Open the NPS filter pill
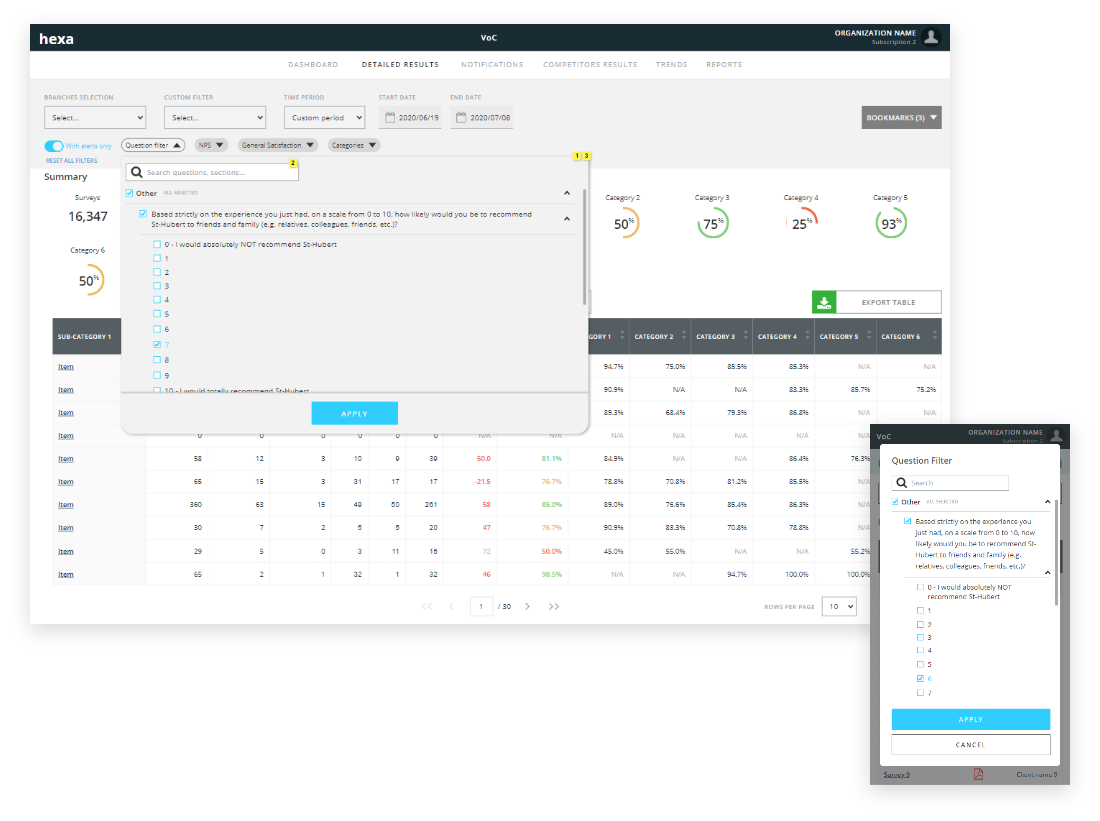The width and height of the screenshot is (1100, 821). coord(210,145)
